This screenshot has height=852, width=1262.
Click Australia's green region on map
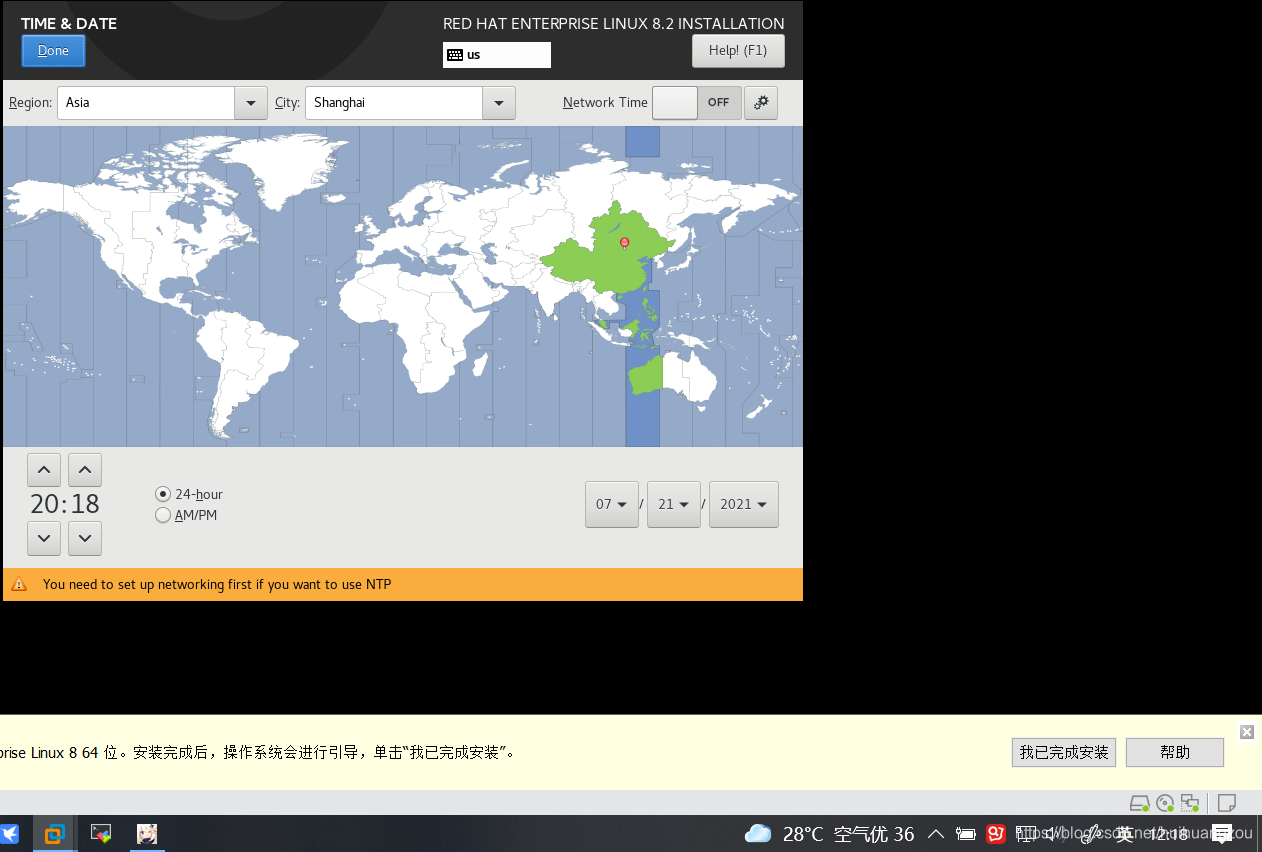(648, 376)
